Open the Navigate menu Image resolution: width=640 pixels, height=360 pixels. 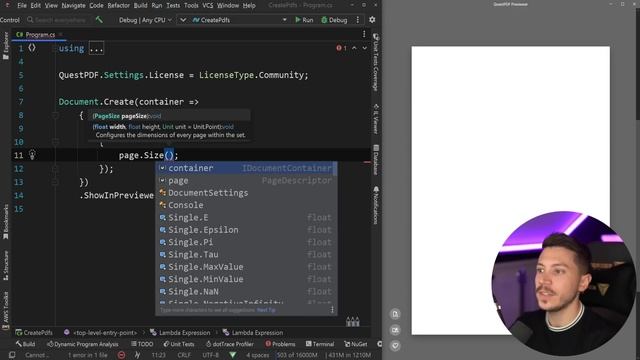(x=73, y=5)
